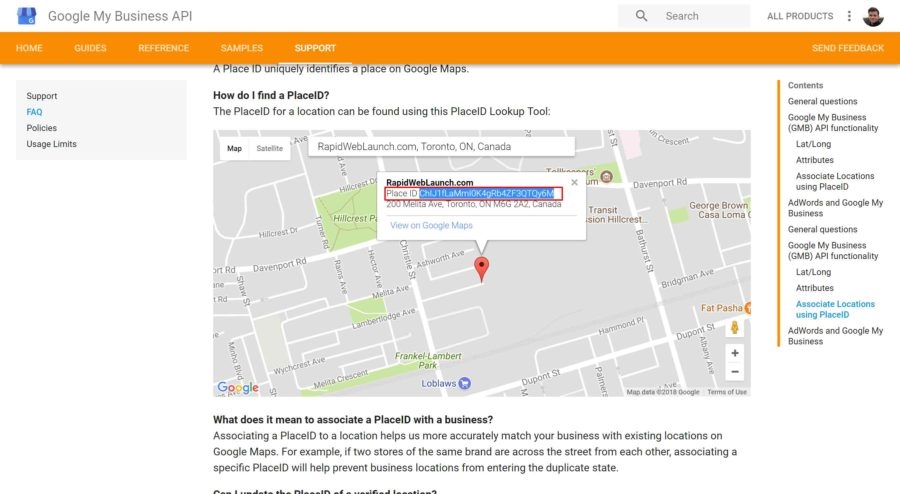Click the search magnifier icon
The image size is (900, 494).
point(641,16)
